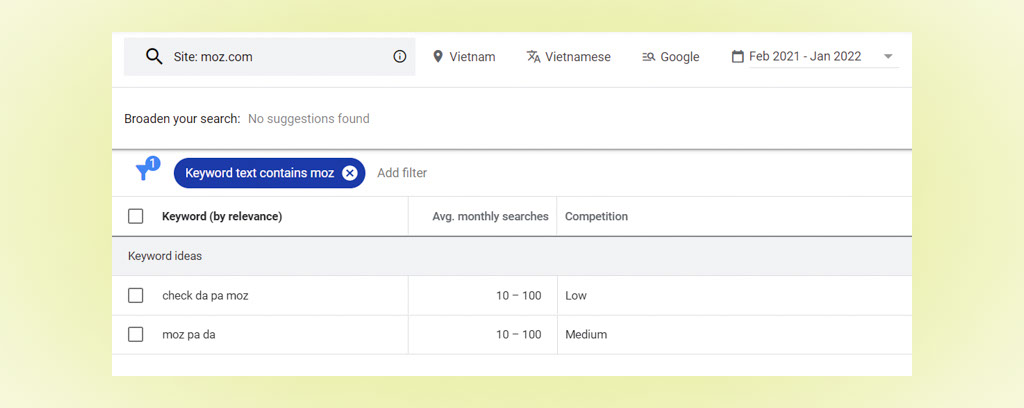Sort by Avg. monthly searches column

pos(490,216)
